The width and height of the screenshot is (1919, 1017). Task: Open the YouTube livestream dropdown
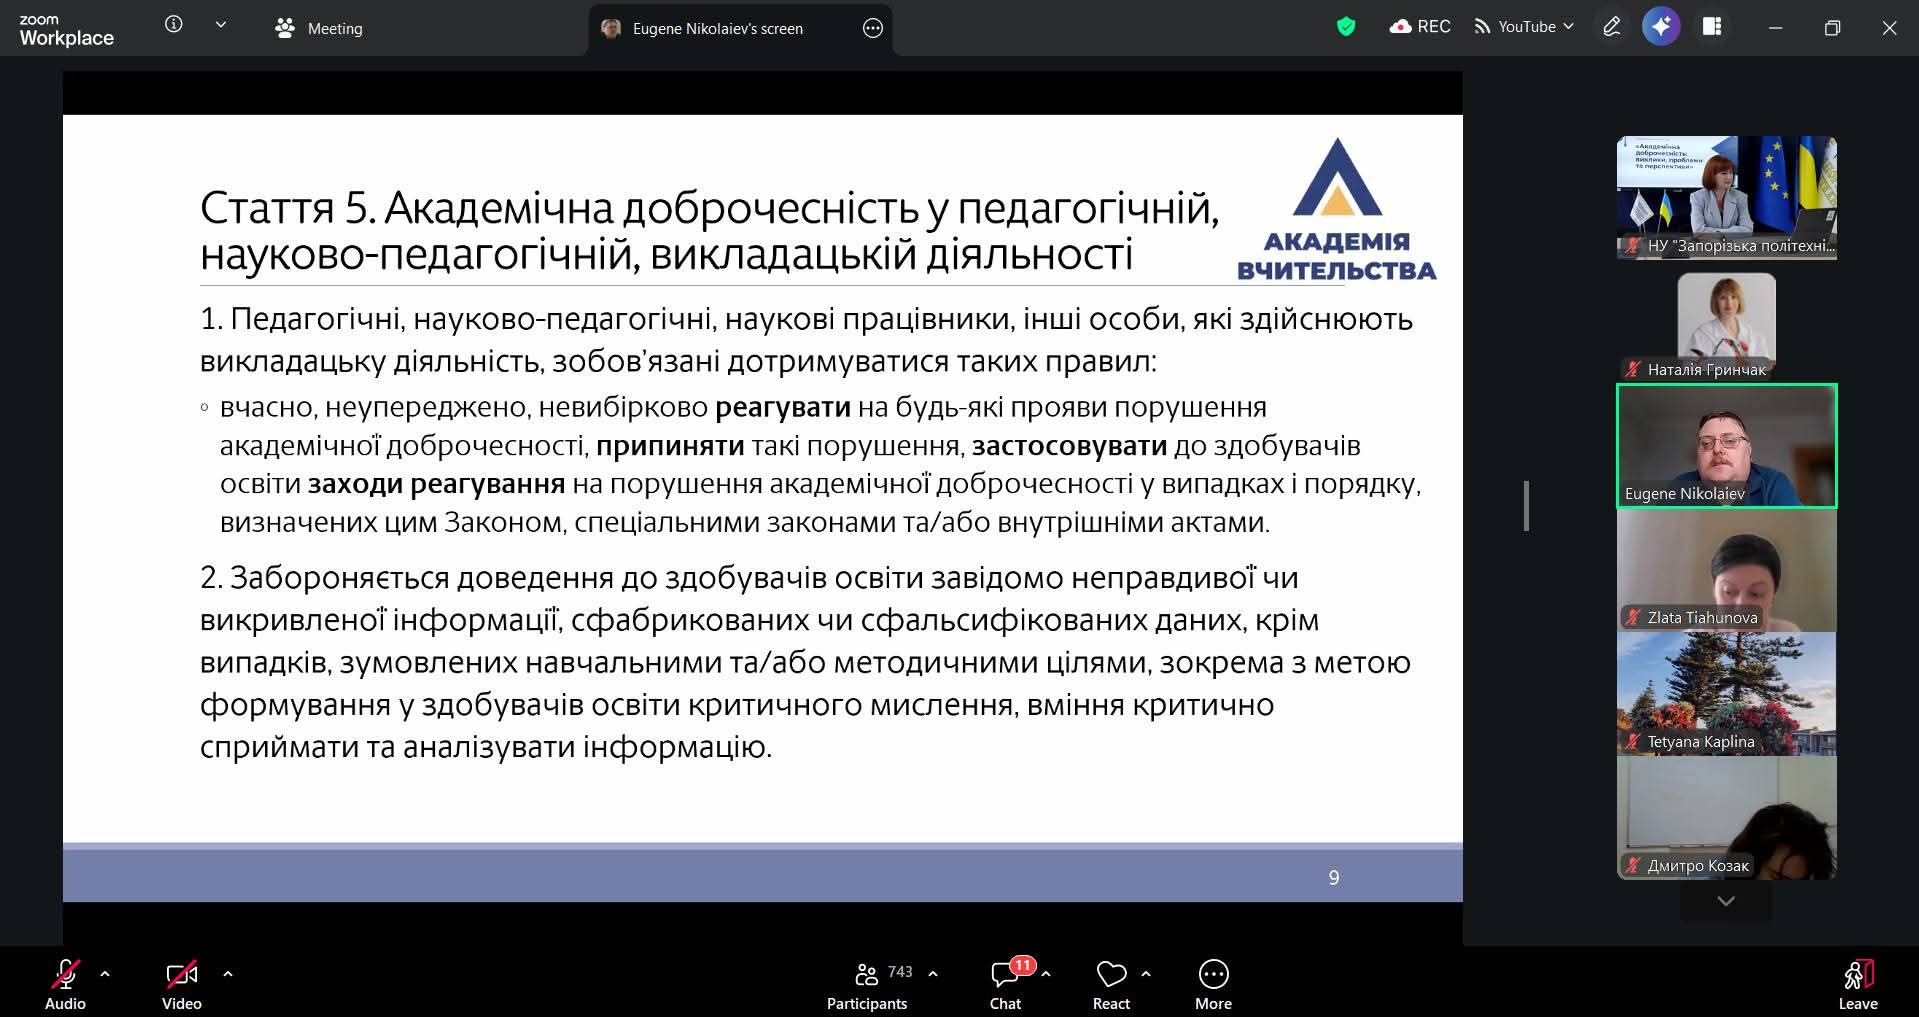[x=1524, y=27]
